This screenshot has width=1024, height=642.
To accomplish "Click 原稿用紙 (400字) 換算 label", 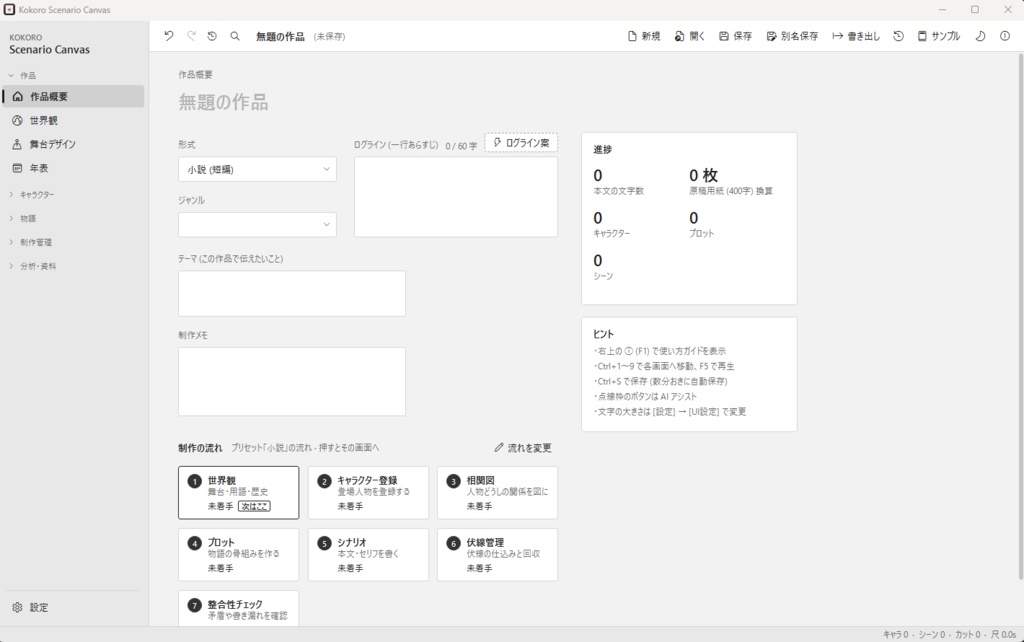I will [731, 191].
